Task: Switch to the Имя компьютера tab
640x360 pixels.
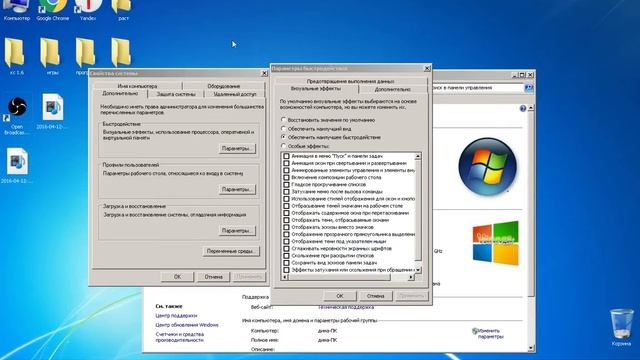Action: coord(137,86)
